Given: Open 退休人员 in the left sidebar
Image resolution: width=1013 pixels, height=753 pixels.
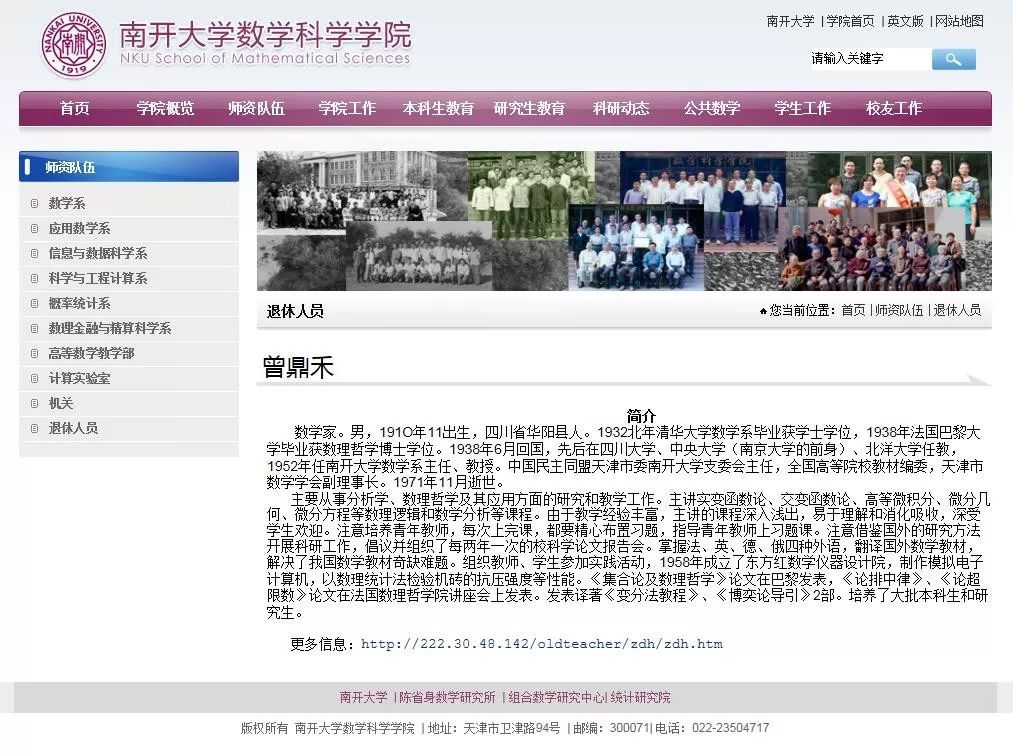Looking at the screenshot, I should click(73, 428).
